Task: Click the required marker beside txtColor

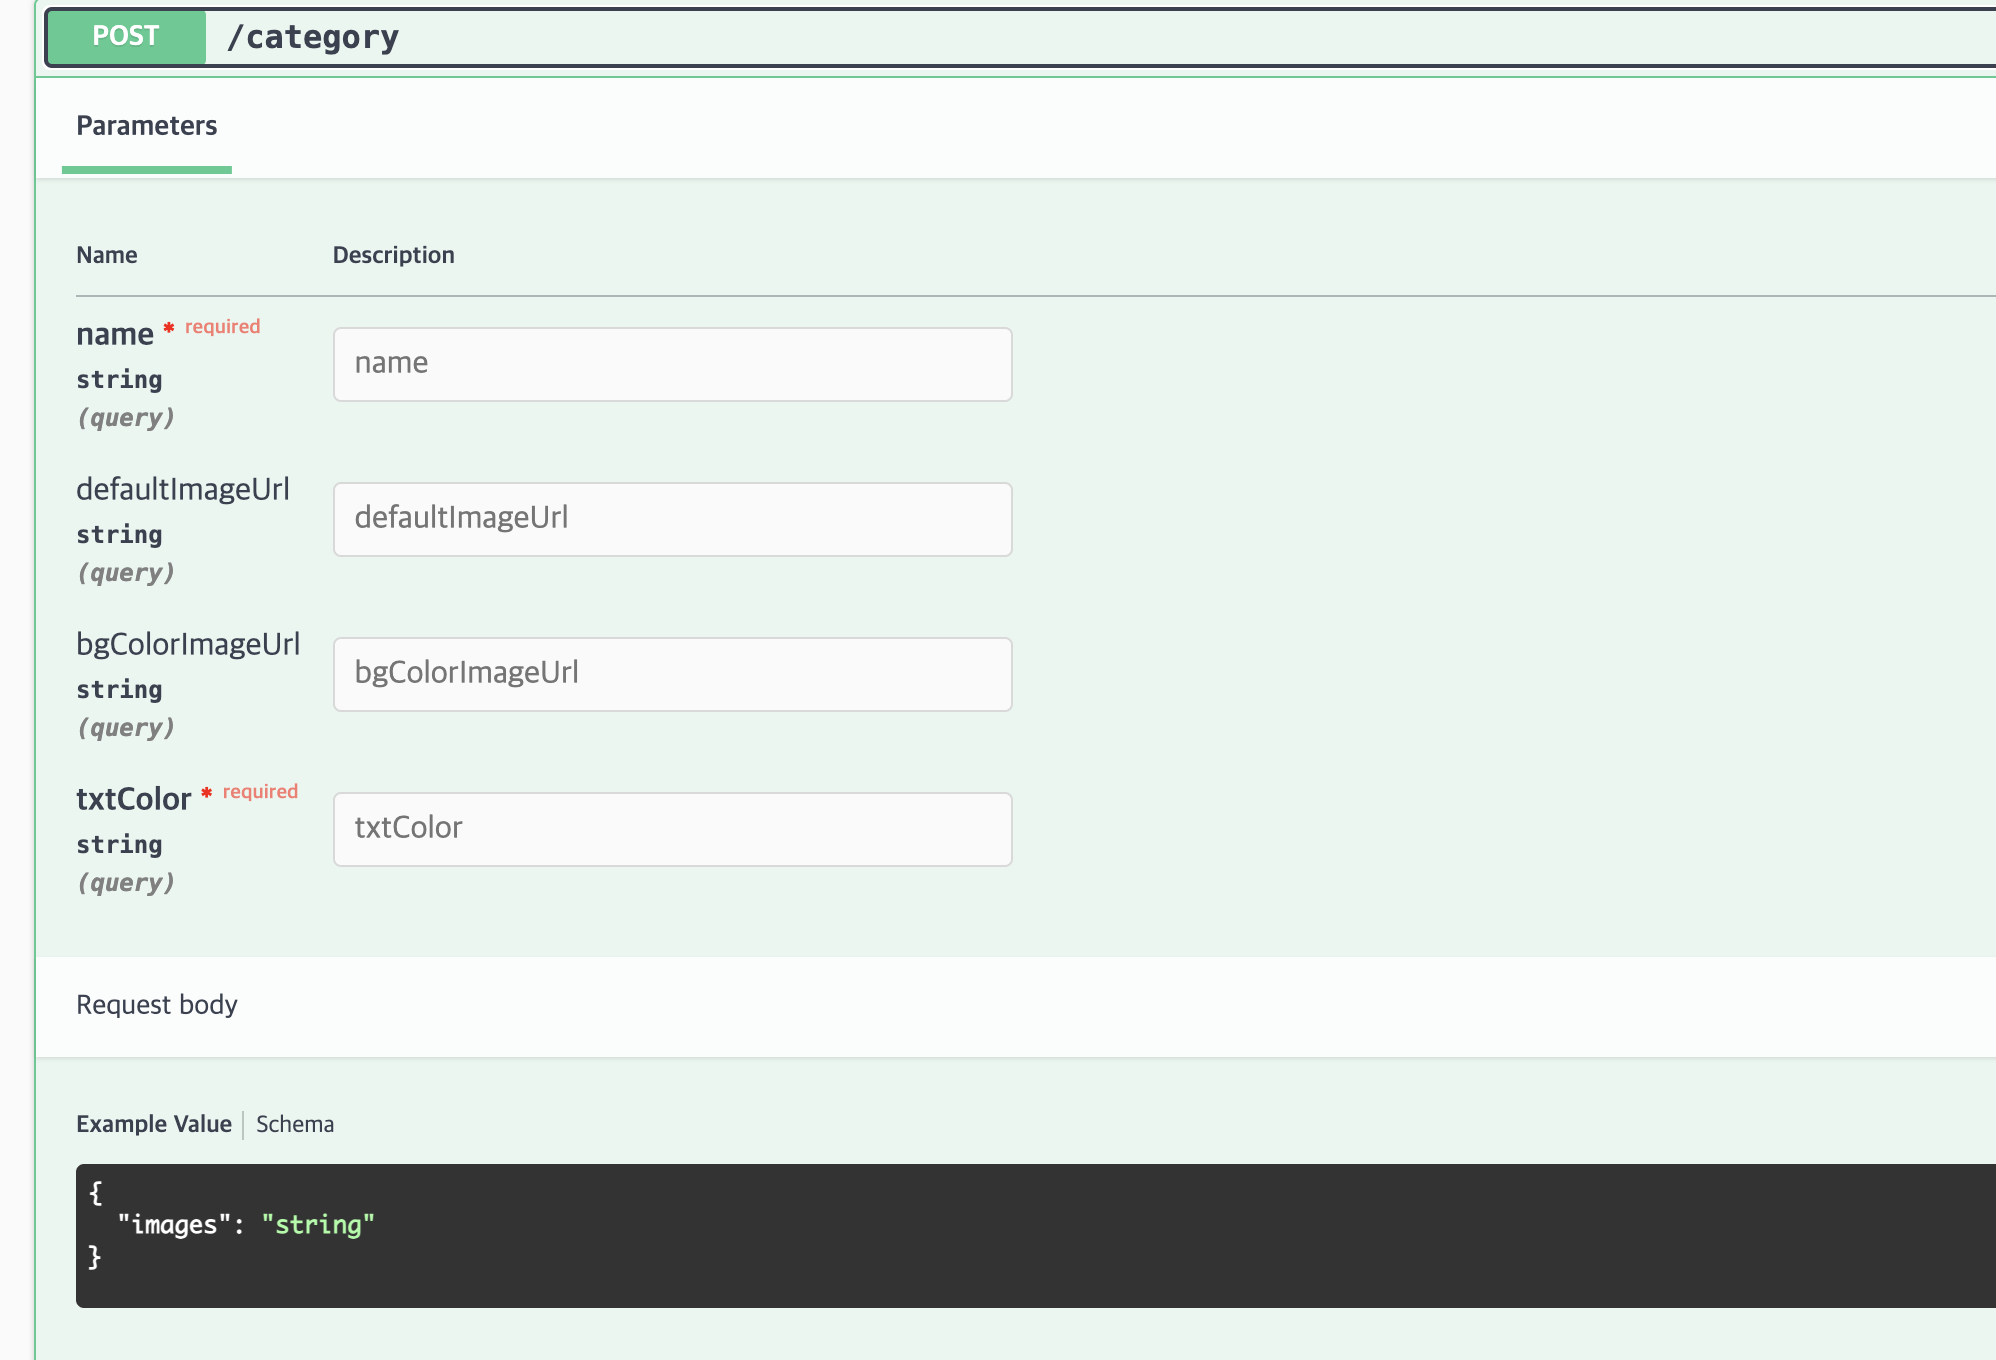Action: 250,792
